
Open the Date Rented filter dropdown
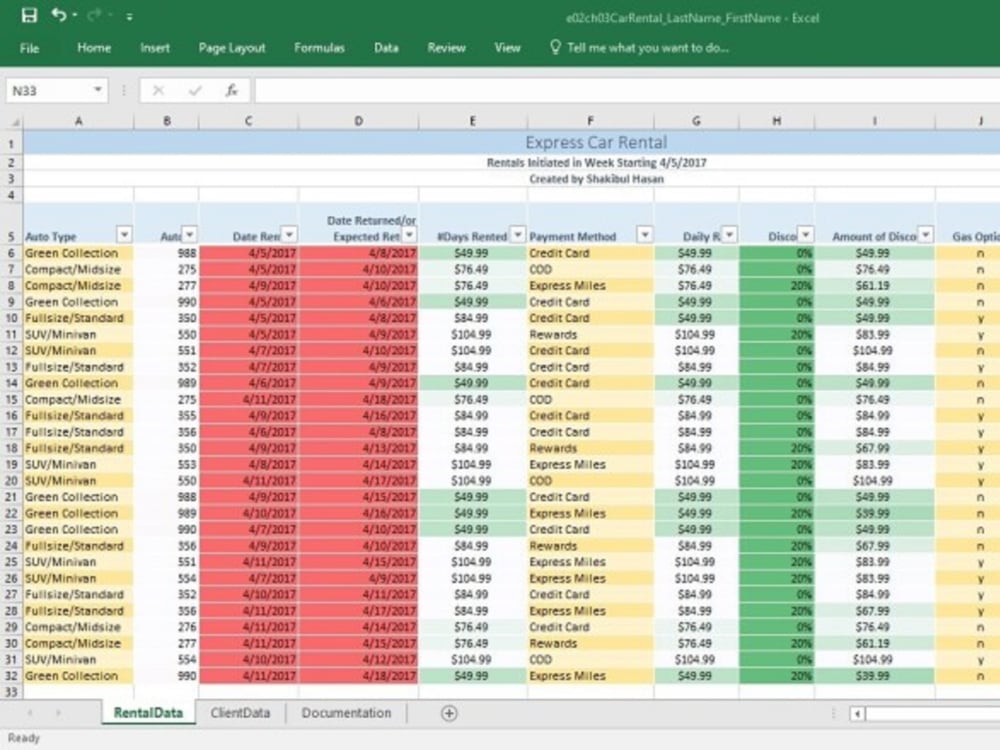pos(290,235)
